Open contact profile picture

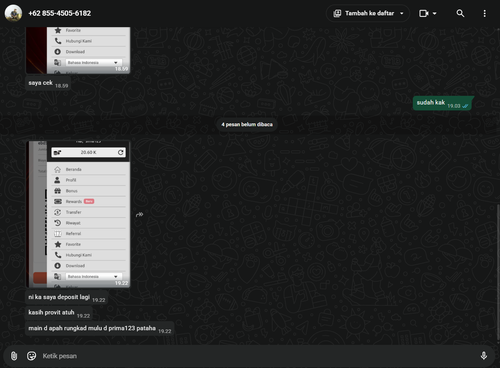pyautogui.click(x=13, y=13)
